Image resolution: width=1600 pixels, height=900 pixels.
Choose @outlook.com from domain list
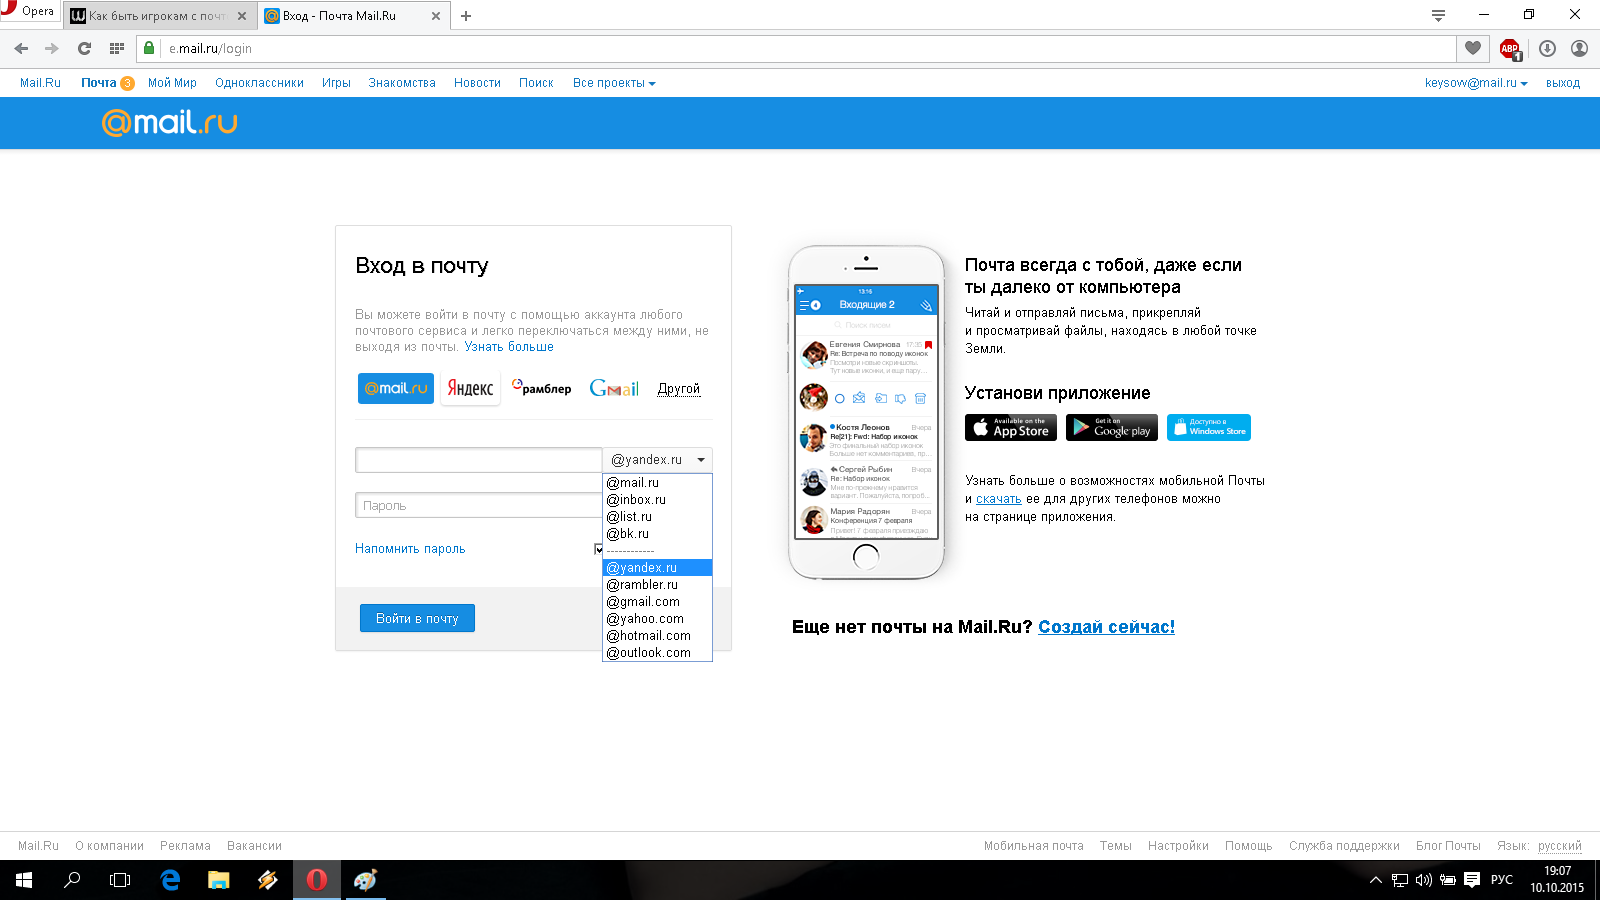(658, 653)
